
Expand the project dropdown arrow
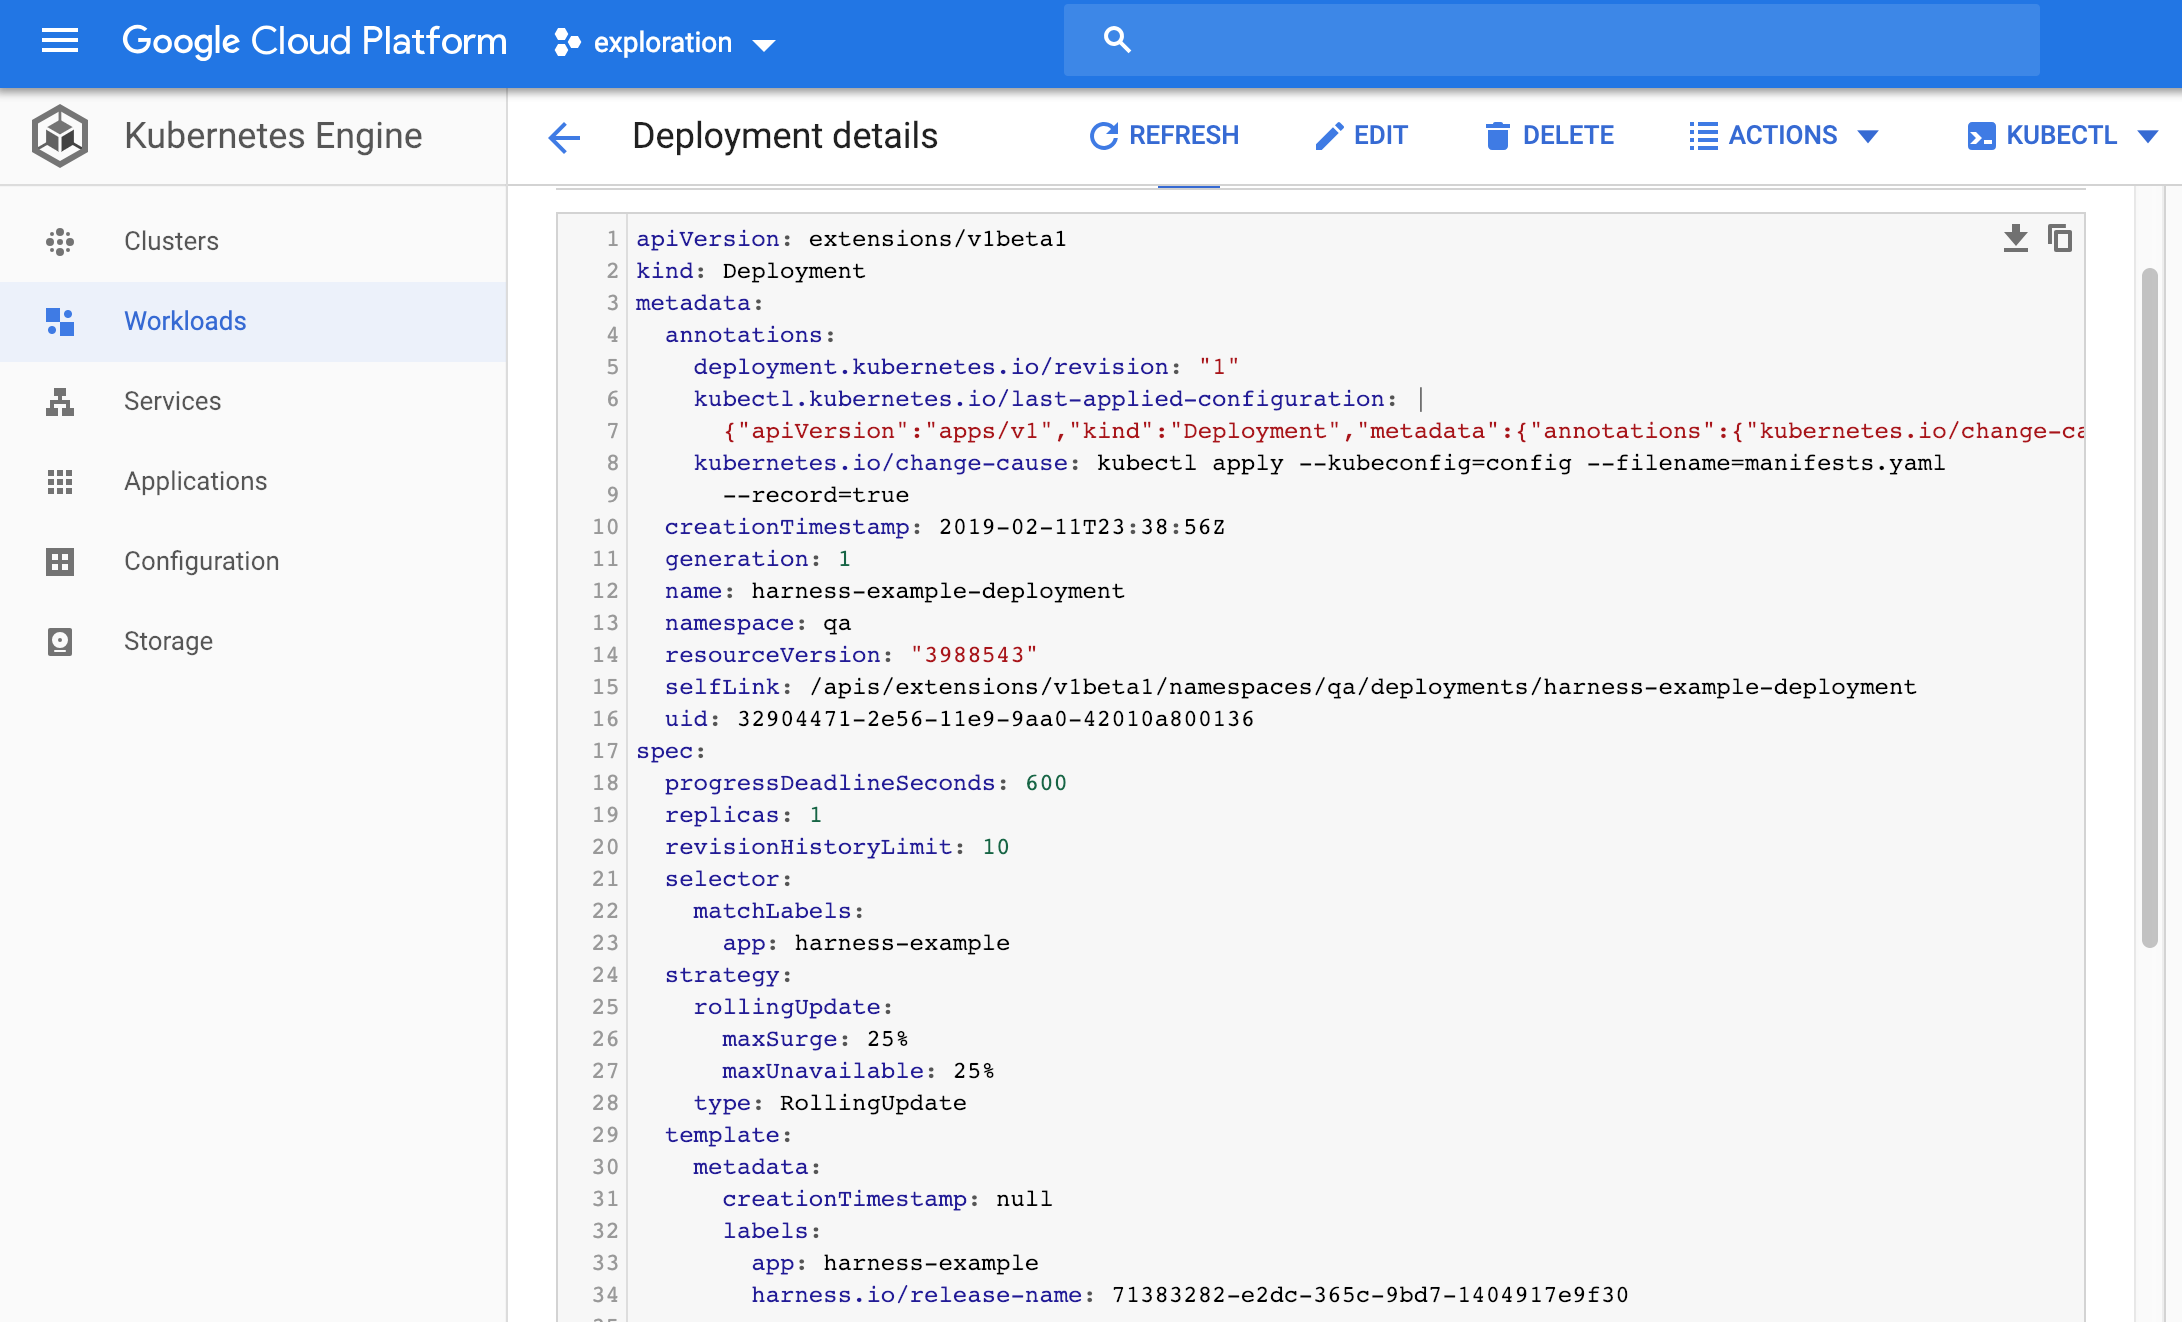coord(764,44)
